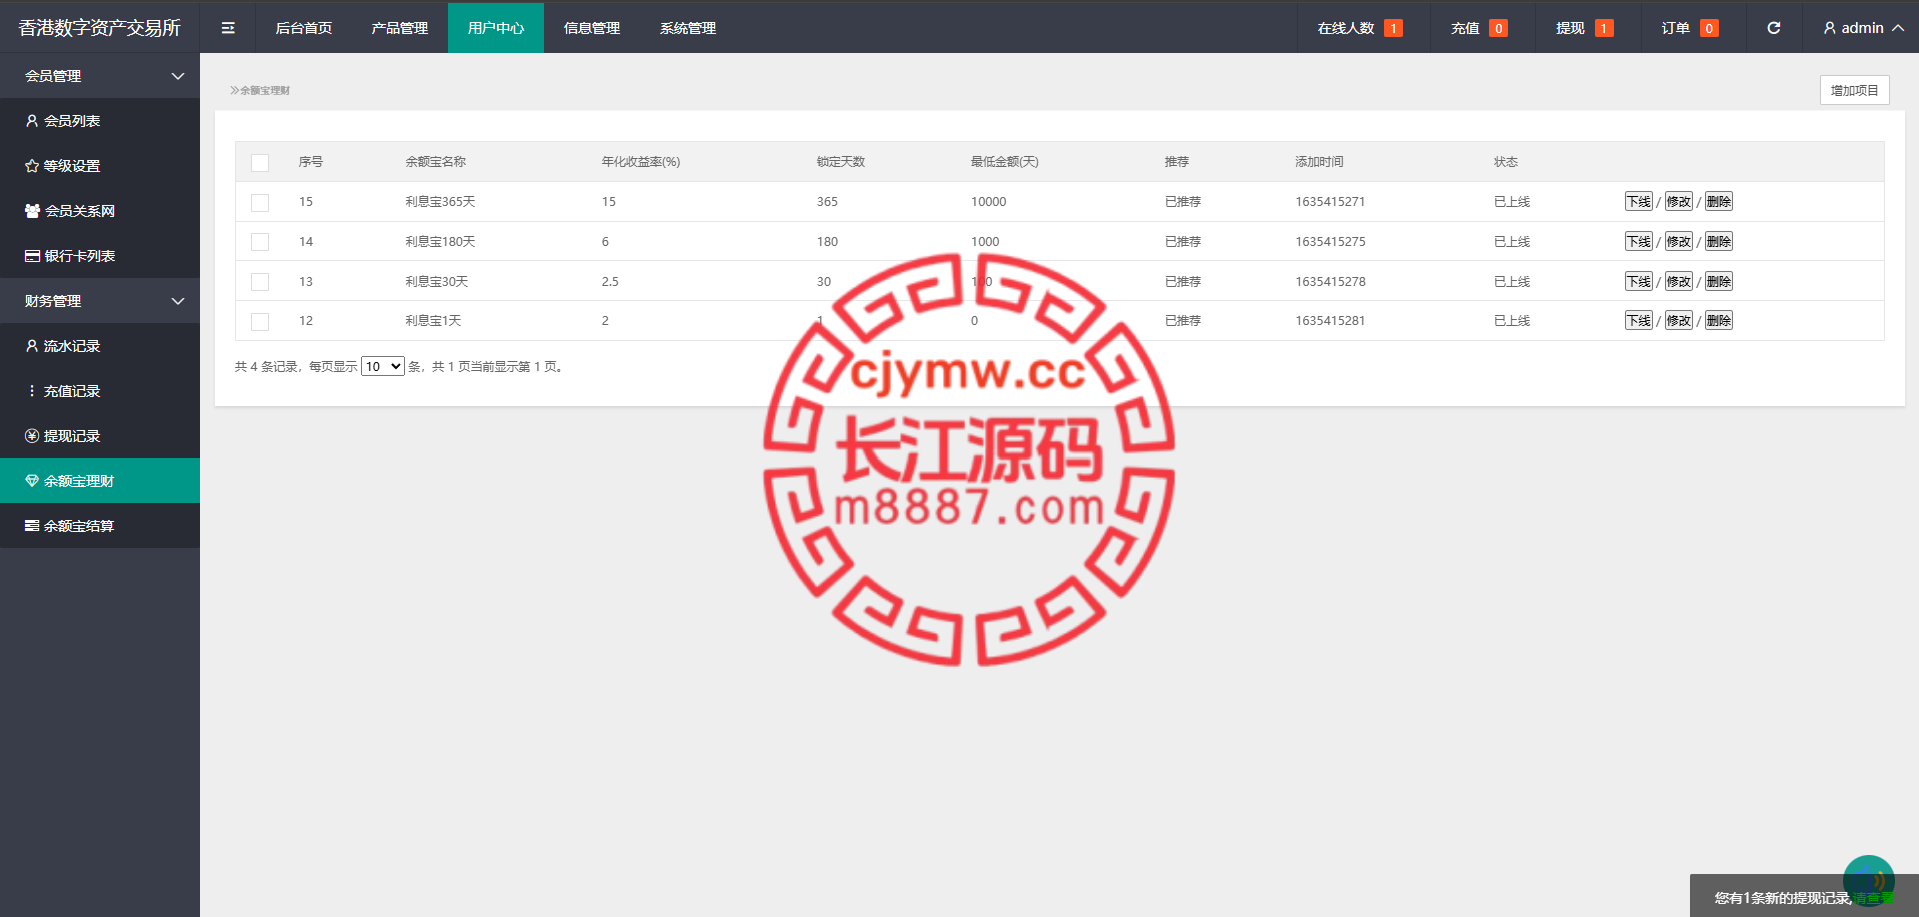Click 下线 for 利息宝1天
1919x917 pixels.
pos(1638,320)
